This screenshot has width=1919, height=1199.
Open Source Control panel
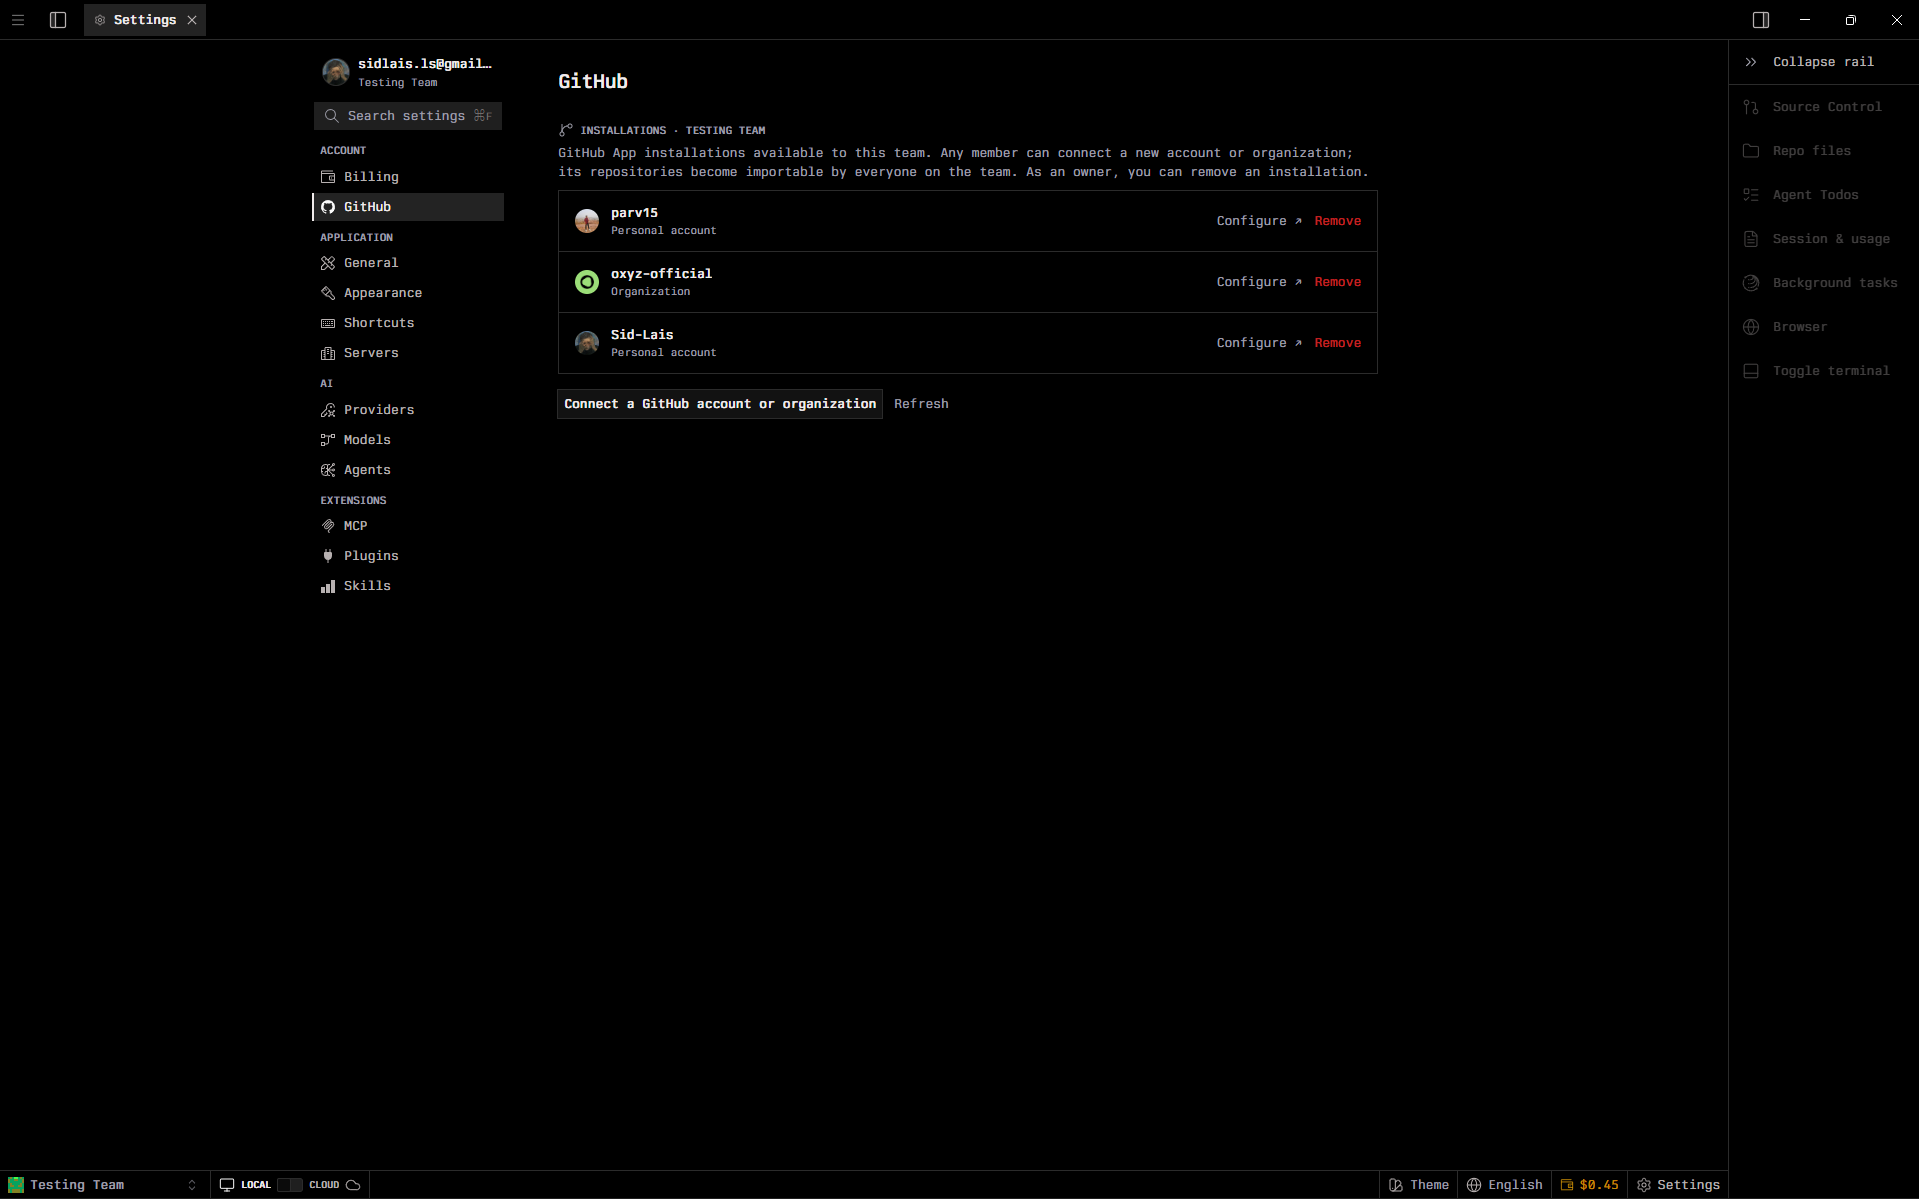[1823, 107]
